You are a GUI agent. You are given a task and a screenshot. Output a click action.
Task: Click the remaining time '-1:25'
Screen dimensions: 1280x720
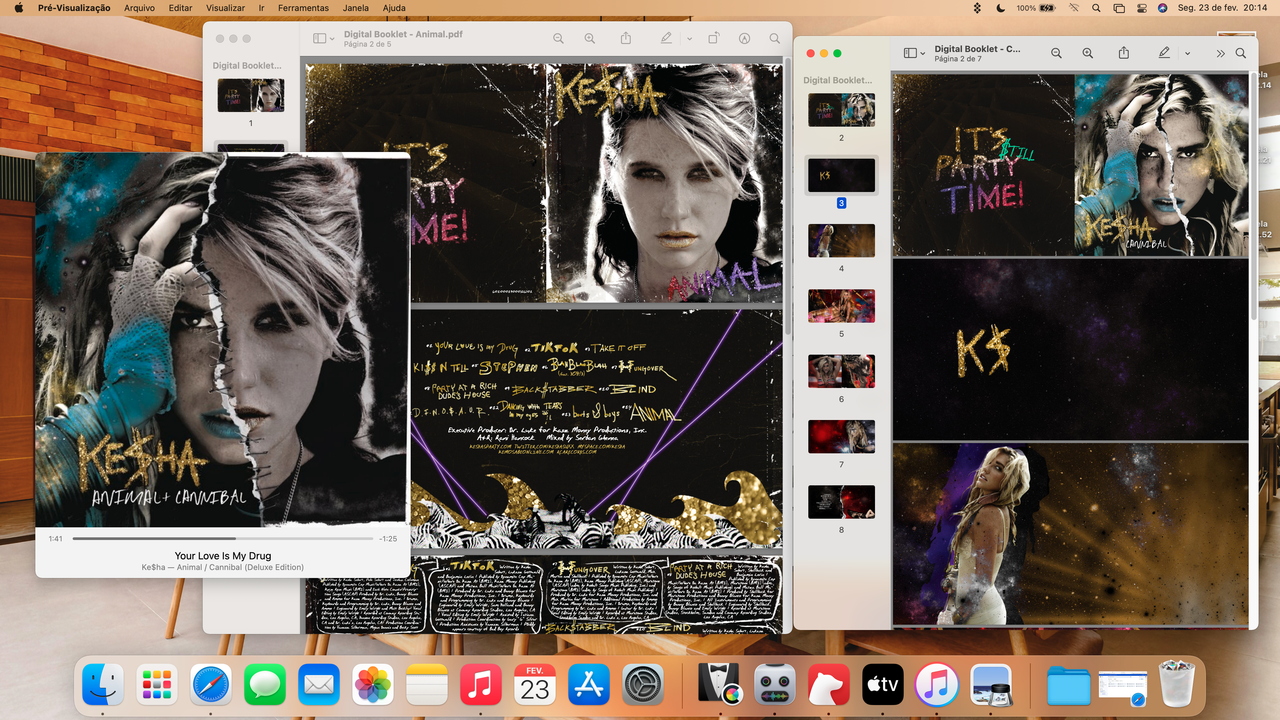coord(388,539)
